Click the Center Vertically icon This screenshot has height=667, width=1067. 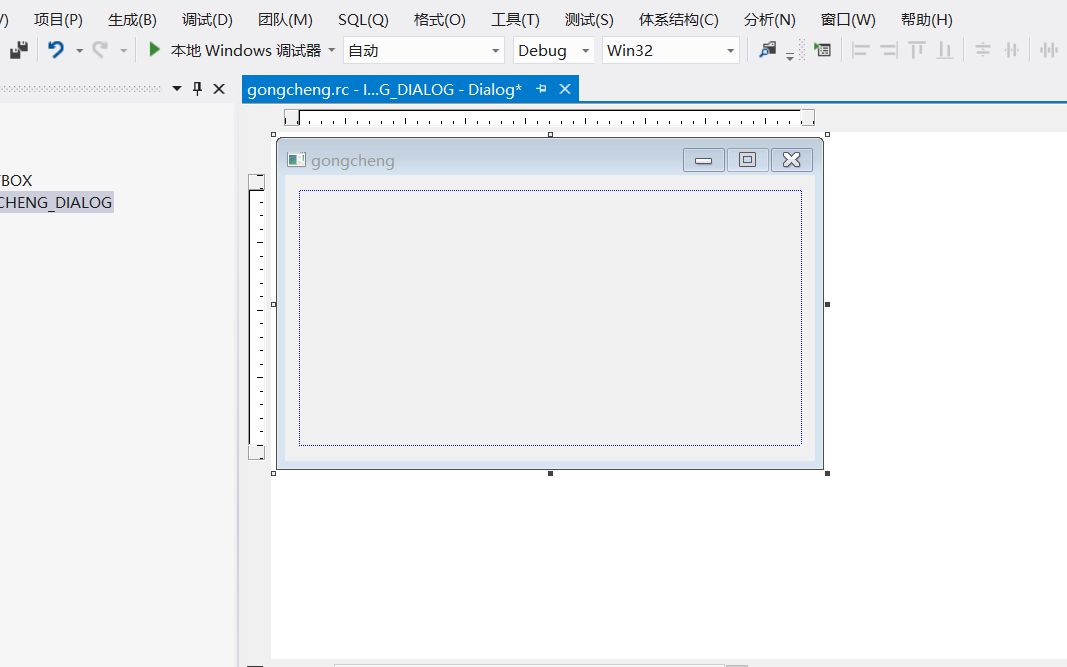point(982,50)
